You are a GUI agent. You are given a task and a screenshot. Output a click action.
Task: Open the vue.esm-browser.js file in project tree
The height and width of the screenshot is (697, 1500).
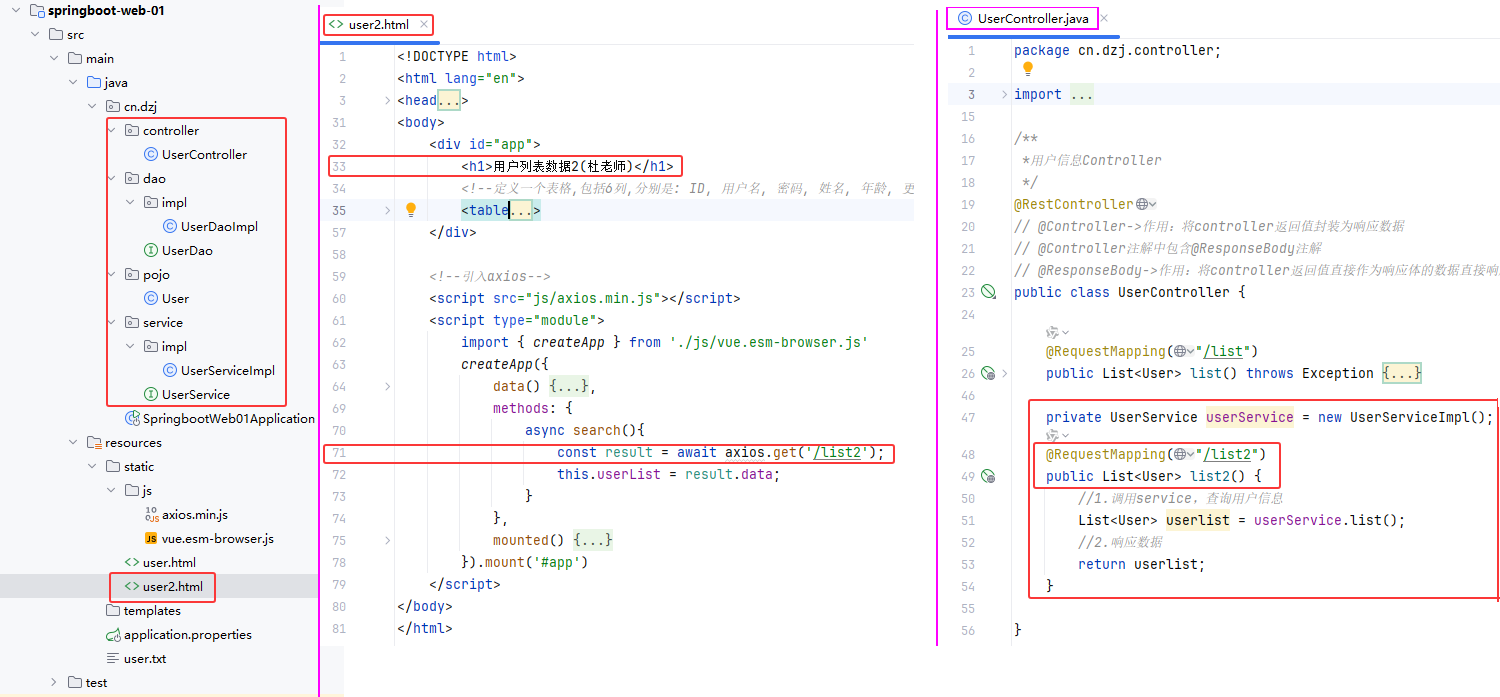click(x=217, y=538)
